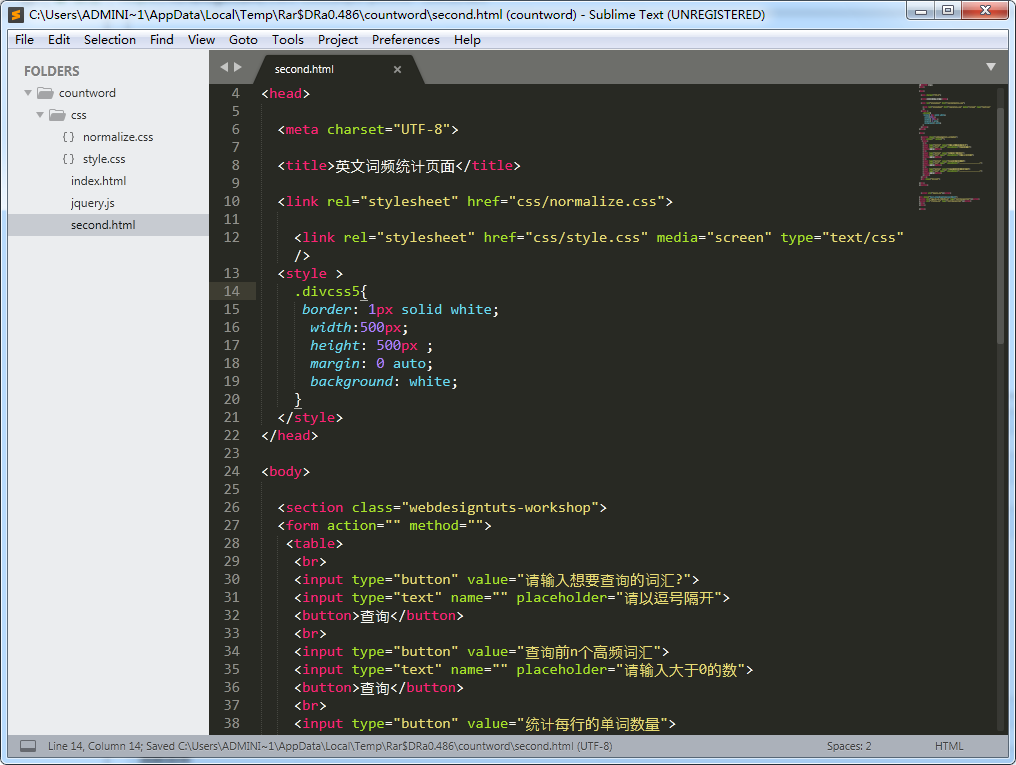Click line number 14 in gutter
This screenshot has width=1016, height=765.
231,291
